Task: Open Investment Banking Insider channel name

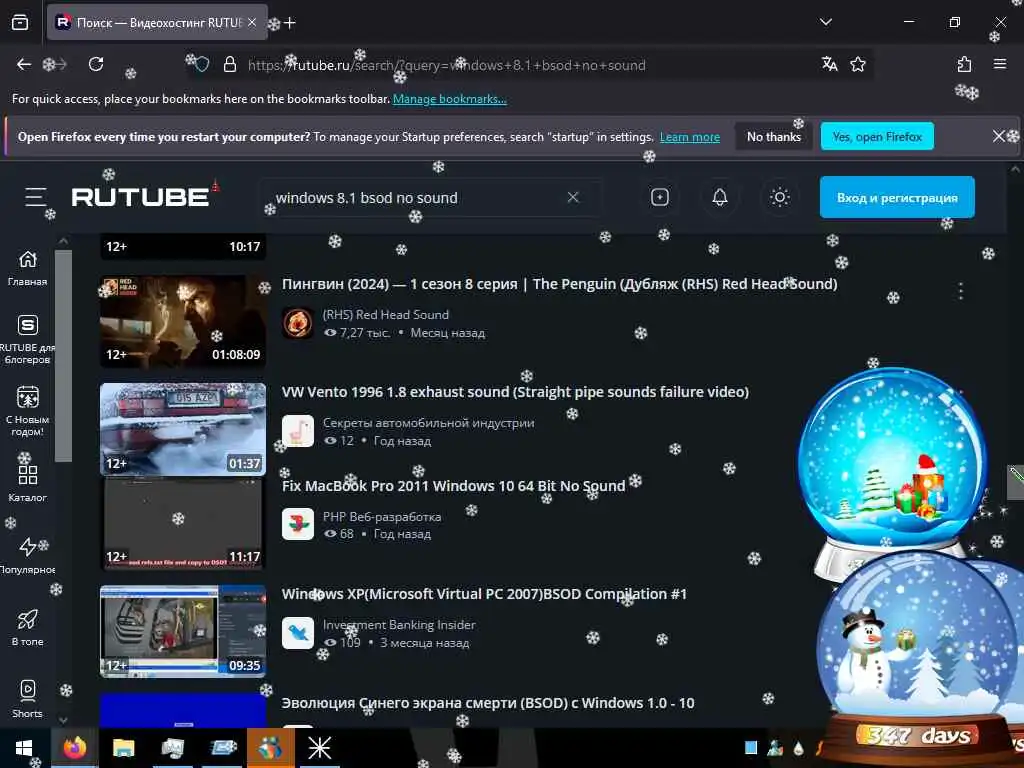Action: tap(399, 624)
